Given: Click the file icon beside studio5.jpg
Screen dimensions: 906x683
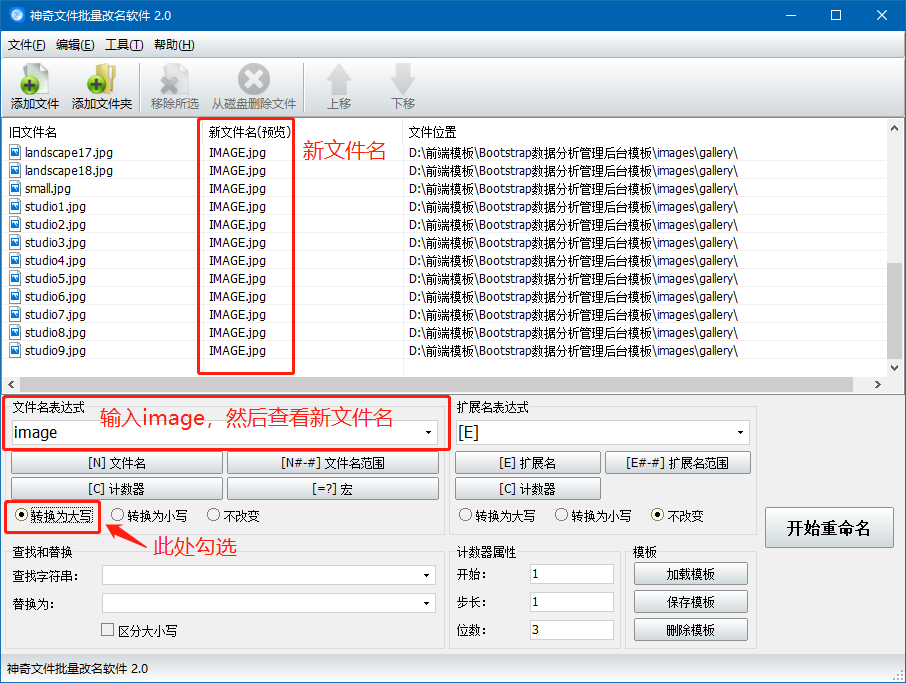Looking at the screenshot, I should pos(13,278).
